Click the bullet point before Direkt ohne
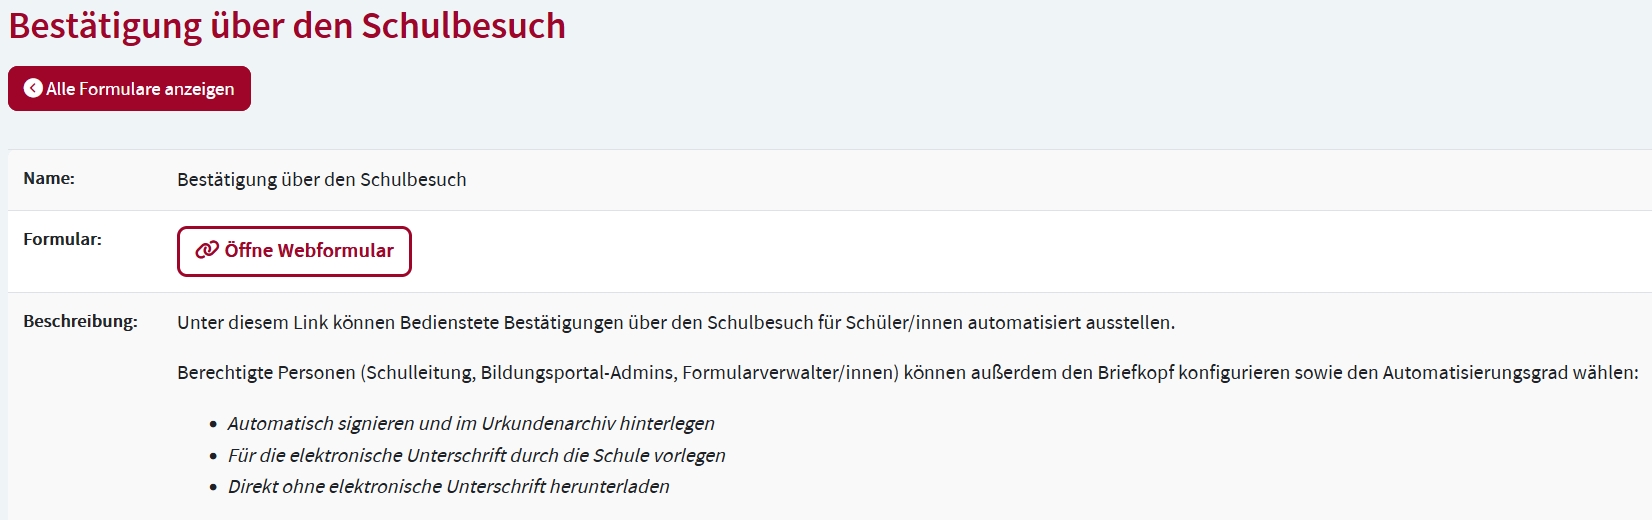This screenshot has width=1652, height=520. 213,488
